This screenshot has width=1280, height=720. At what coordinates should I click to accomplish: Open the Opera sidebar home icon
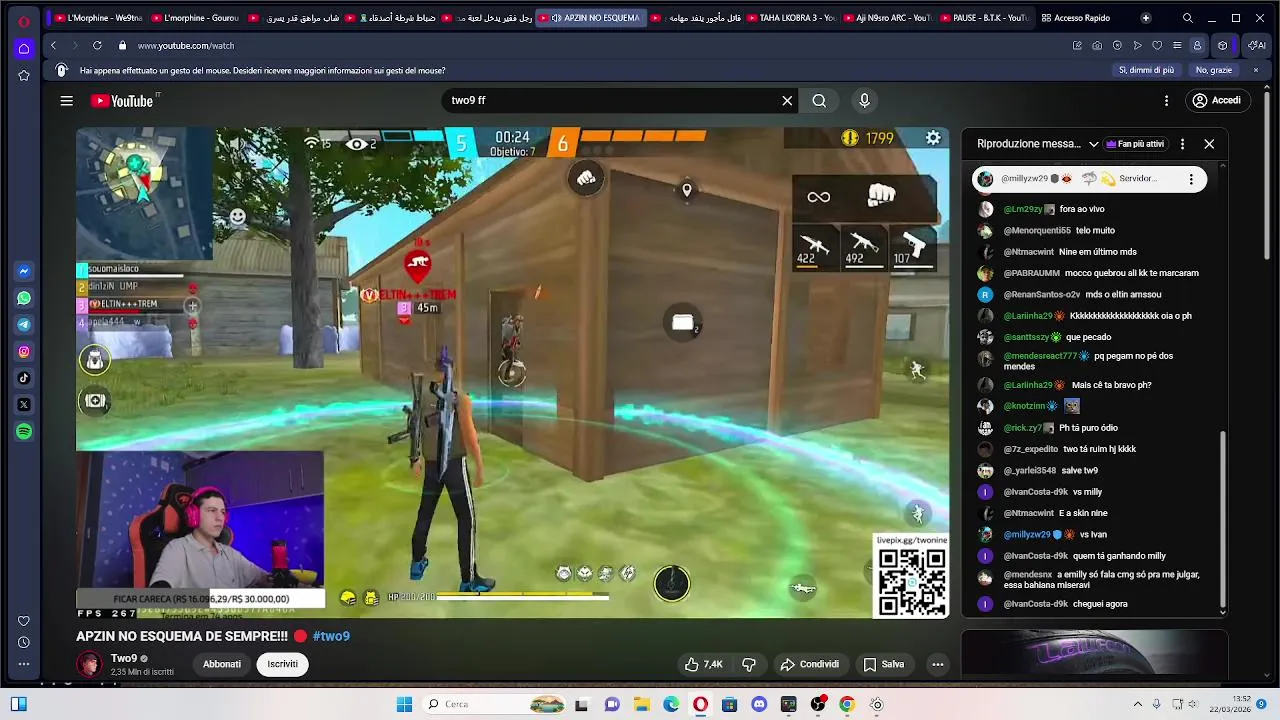point(24,48)
